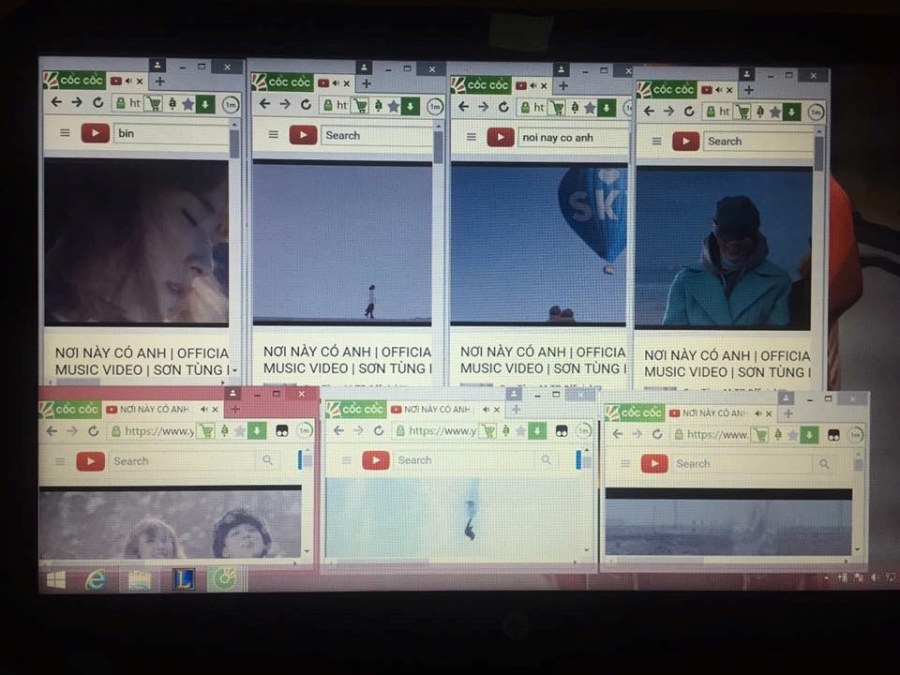Click page scrollbar in teal coat man window

(819, 154)
